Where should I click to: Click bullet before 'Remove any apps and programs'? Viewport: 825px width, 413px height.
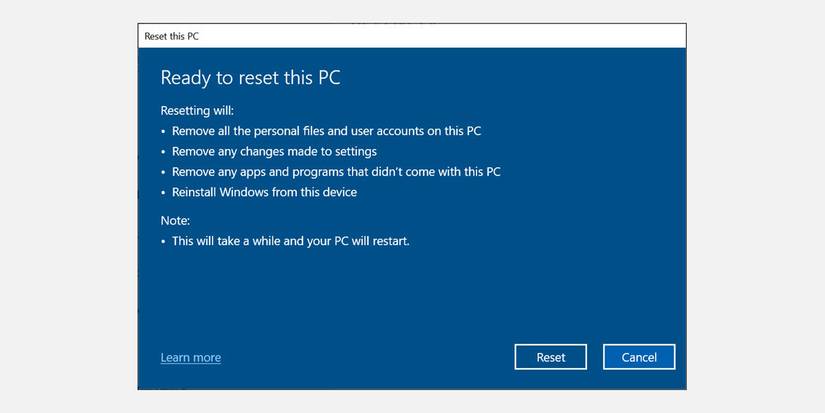pyautogui.click(x=163, y=172)
